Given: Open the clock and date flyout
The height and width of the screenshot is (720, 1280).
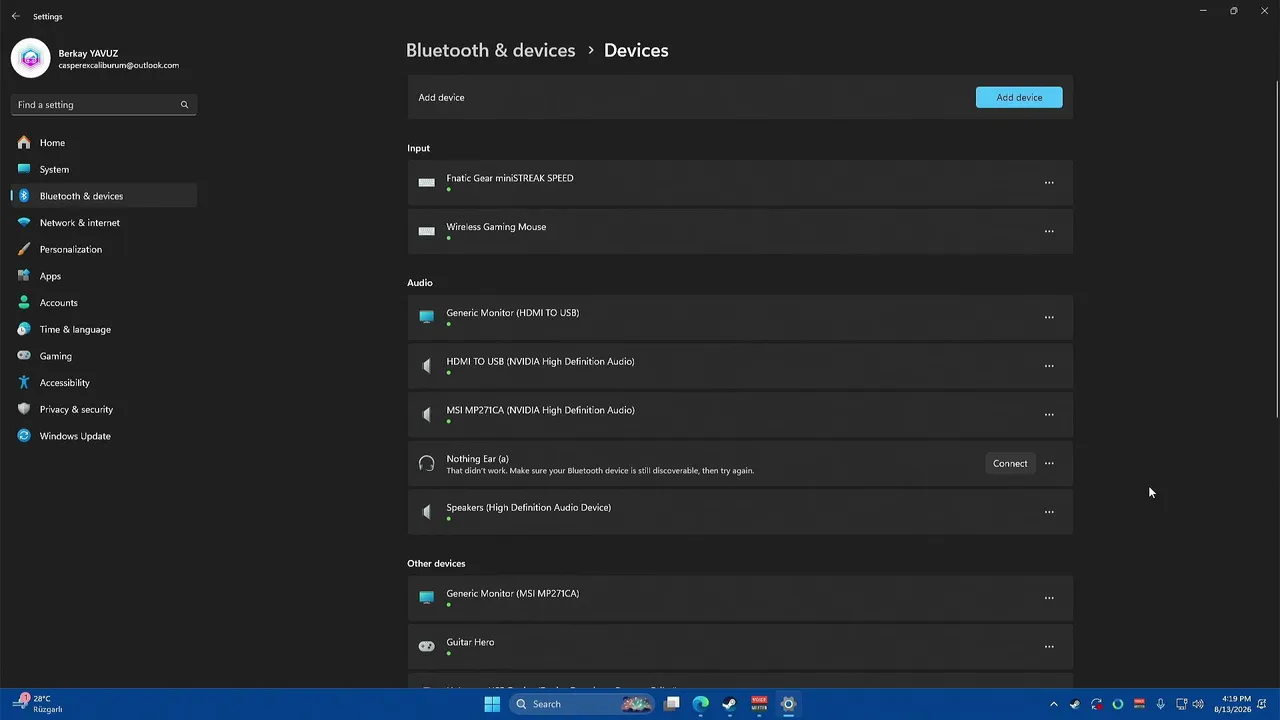Looking at the screenshot, I should click(x=1232, y=704).
